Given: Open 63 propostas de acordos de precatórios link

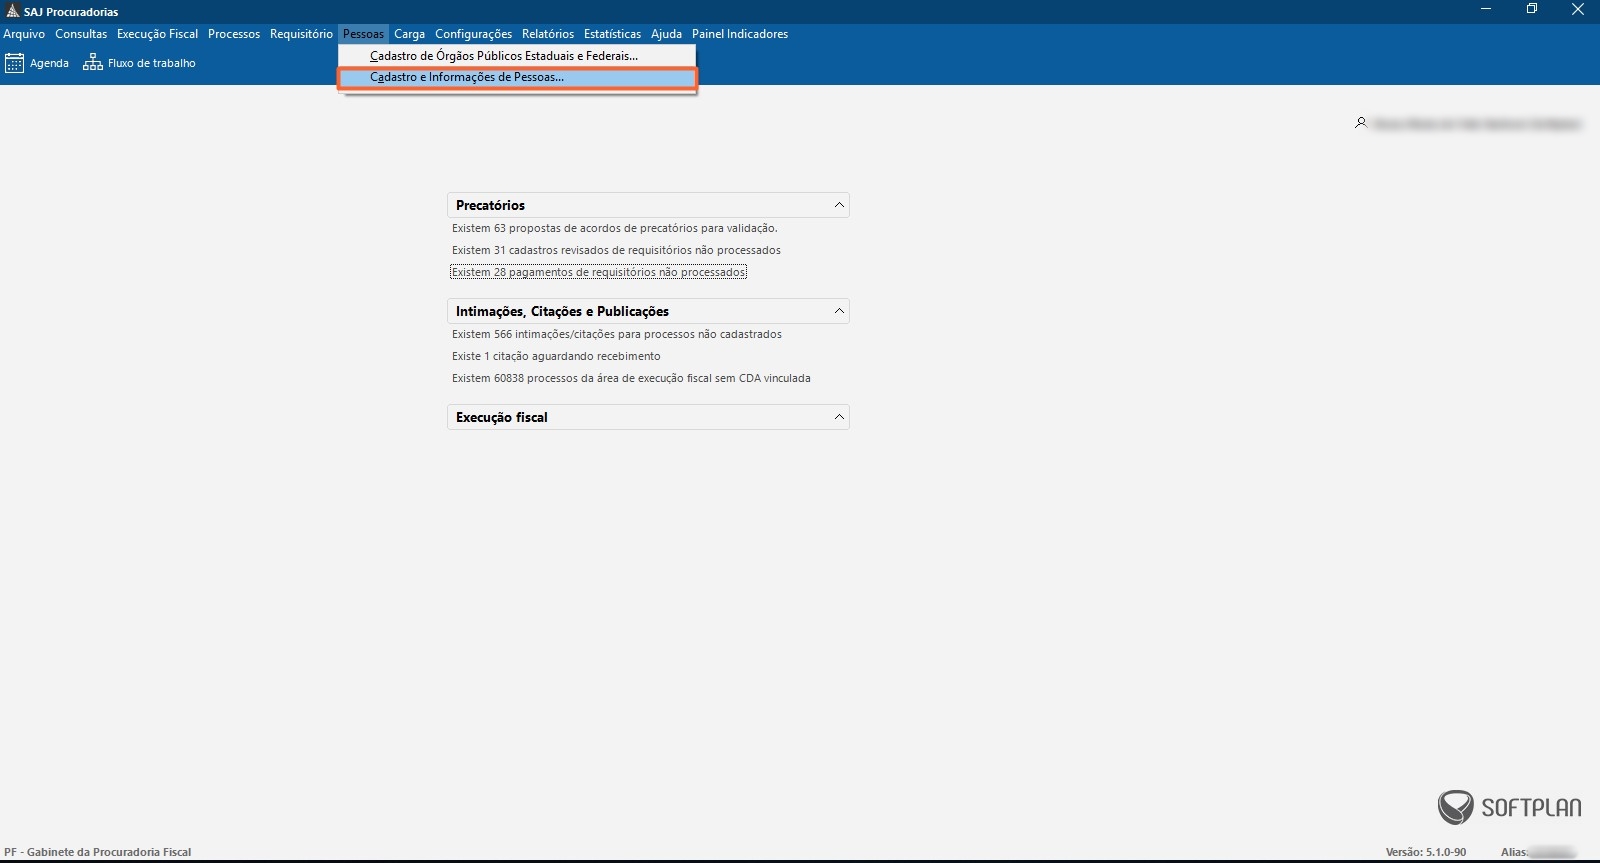Looking at the screenshot, I should (x=614, y=228).
